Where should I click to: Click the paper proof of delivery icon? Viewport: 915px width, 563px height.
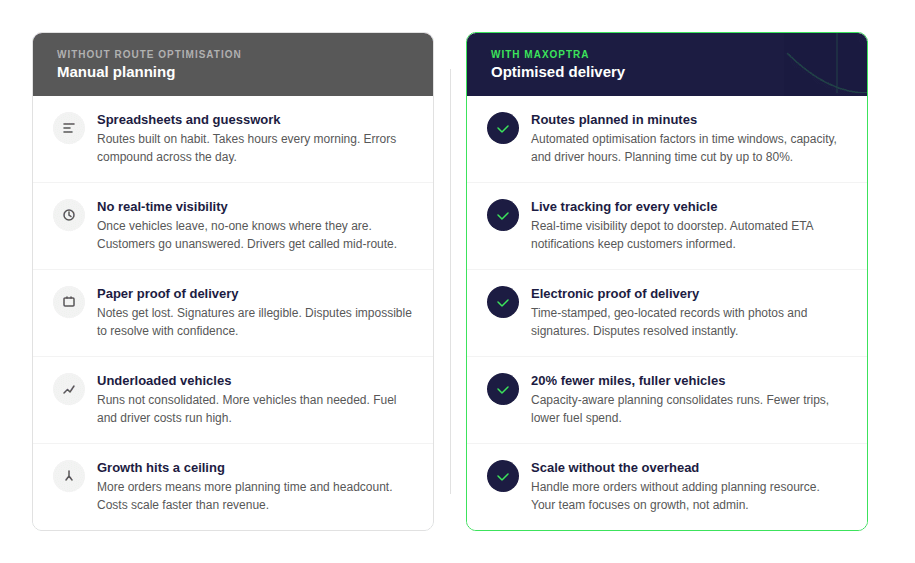tap(69, 302)
